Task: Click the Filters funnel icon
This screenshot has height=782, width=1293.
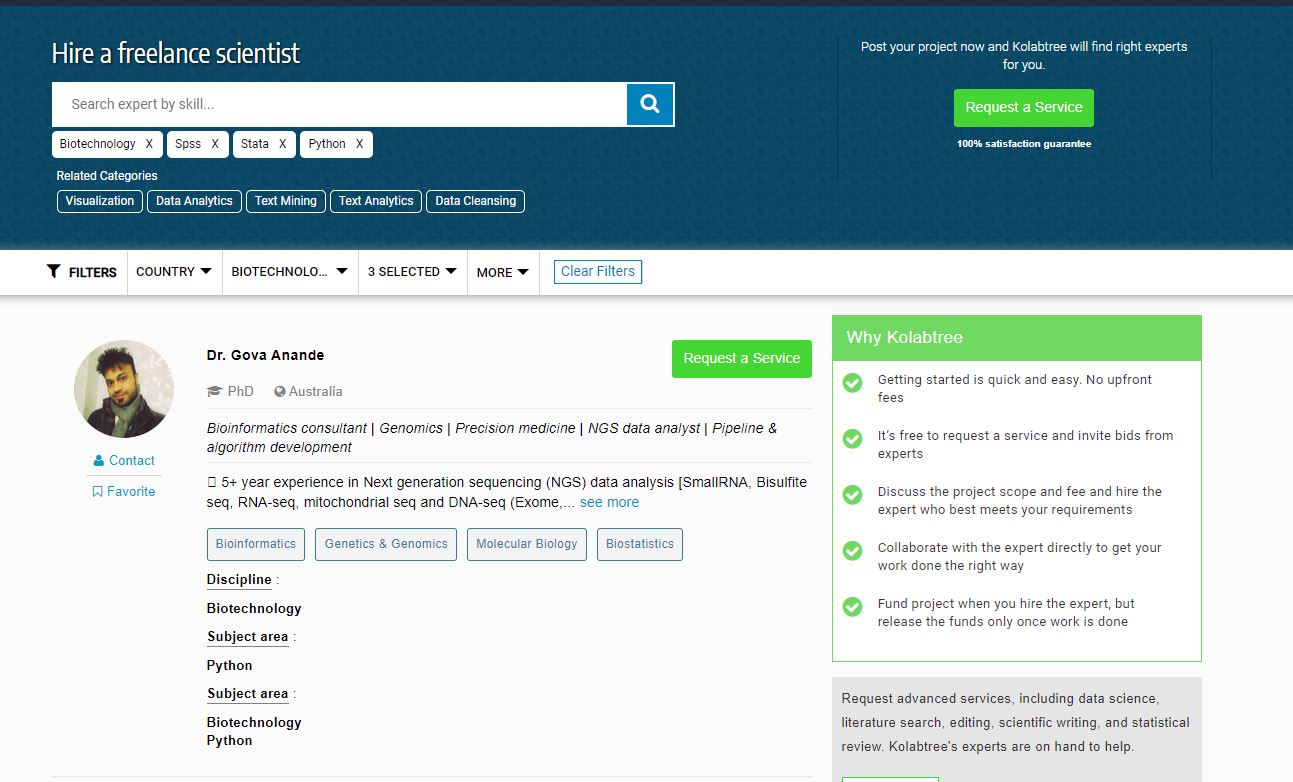Action: pyautogui.click(x=54, y=271)
